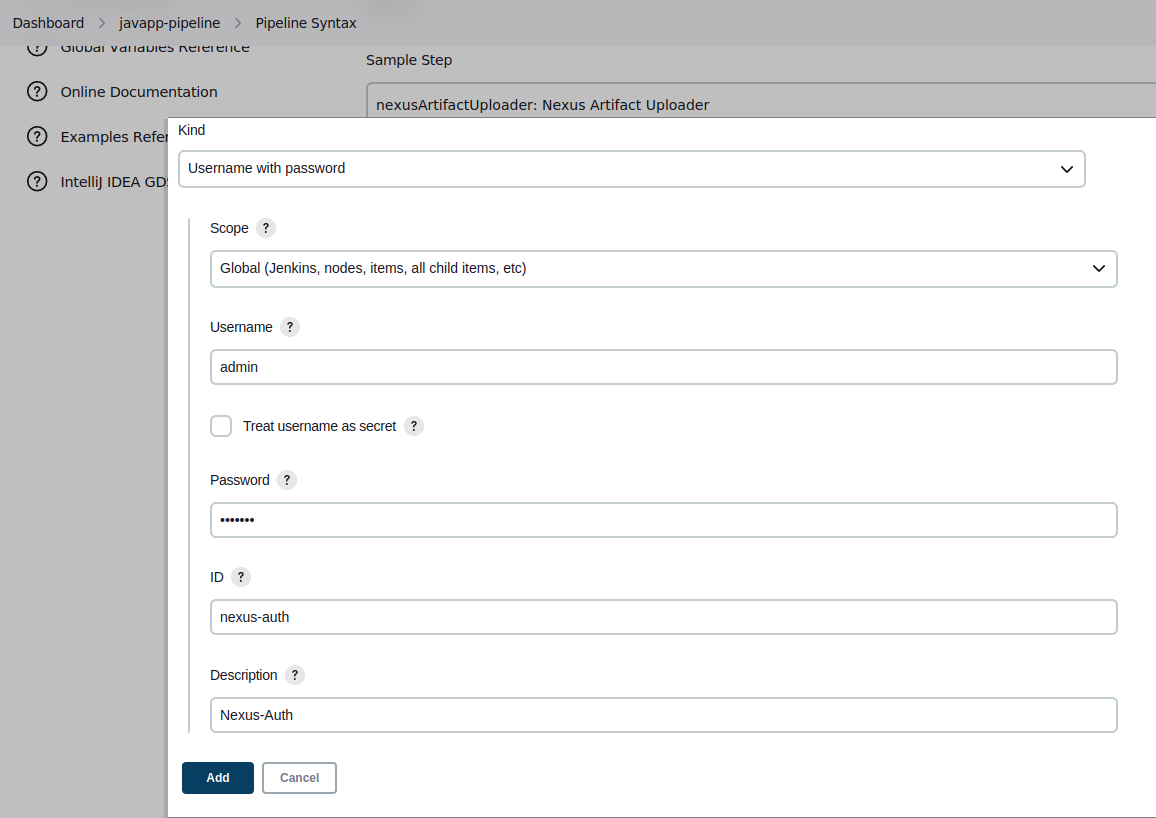Open help for Username field
Image resolution: width=1156 pixels, height=818 pixels.
(290, 327)
